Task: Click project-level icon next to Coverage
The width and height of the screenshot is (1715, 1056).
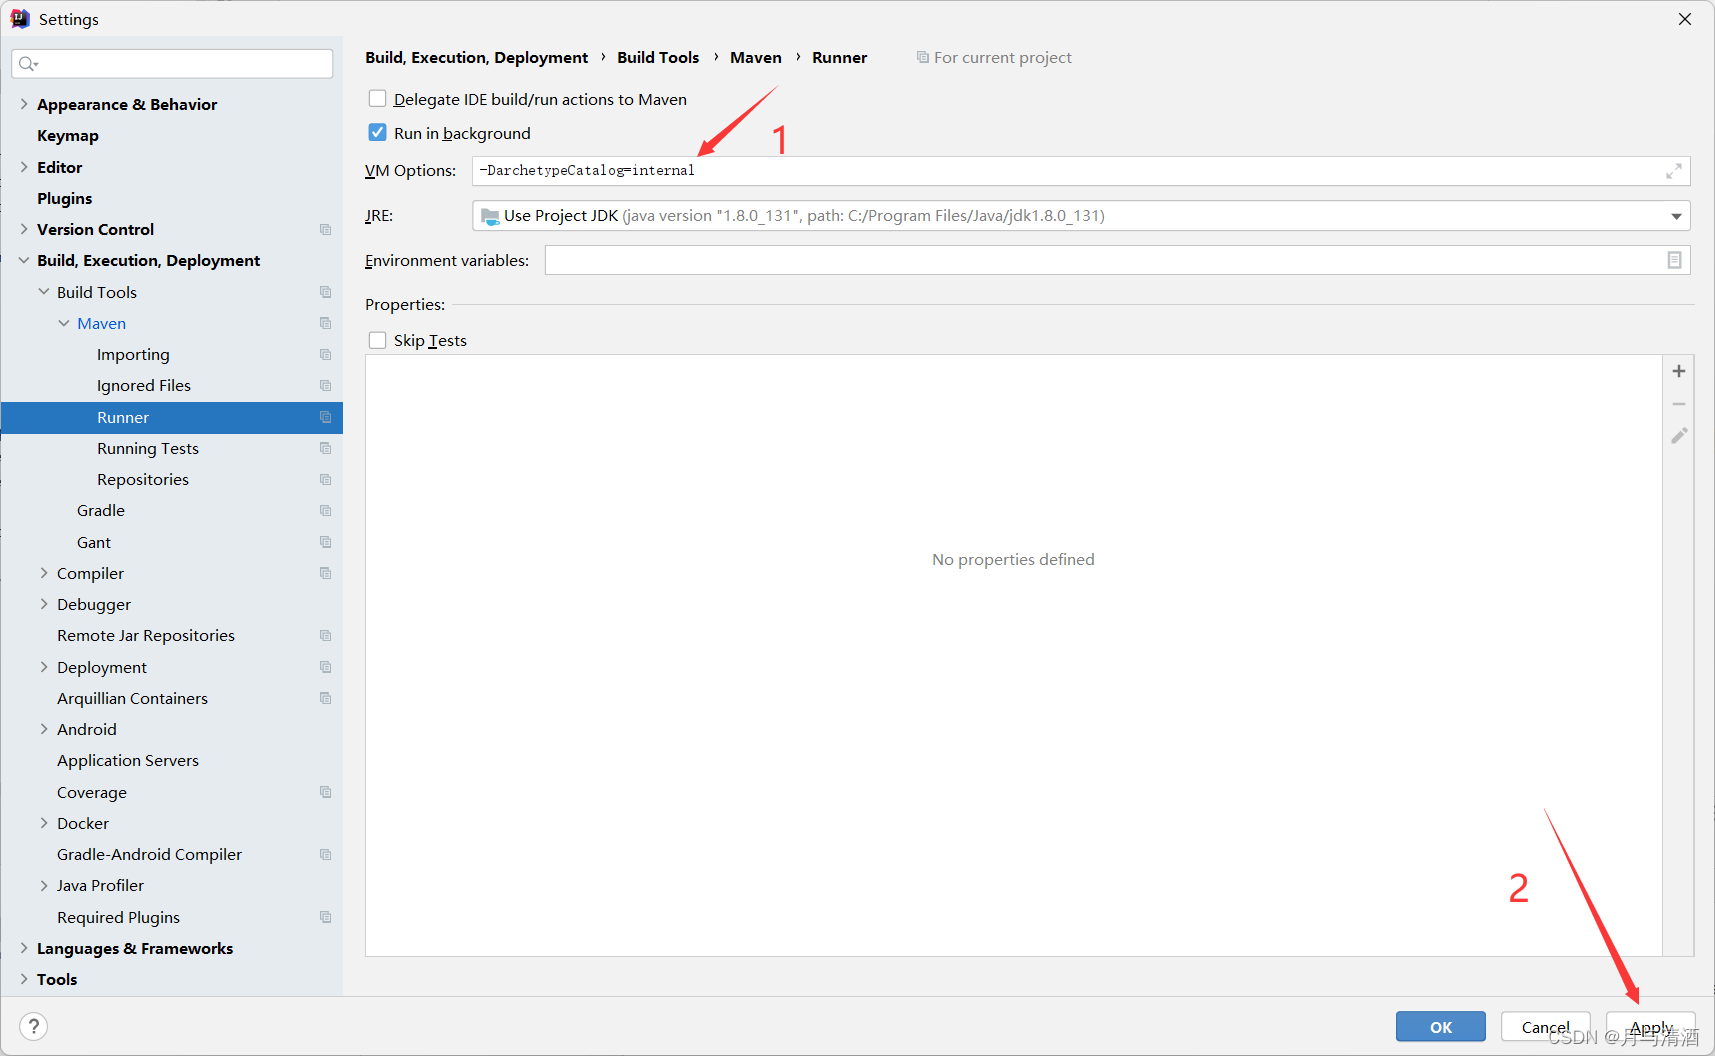Action: (x=325, y=792)
